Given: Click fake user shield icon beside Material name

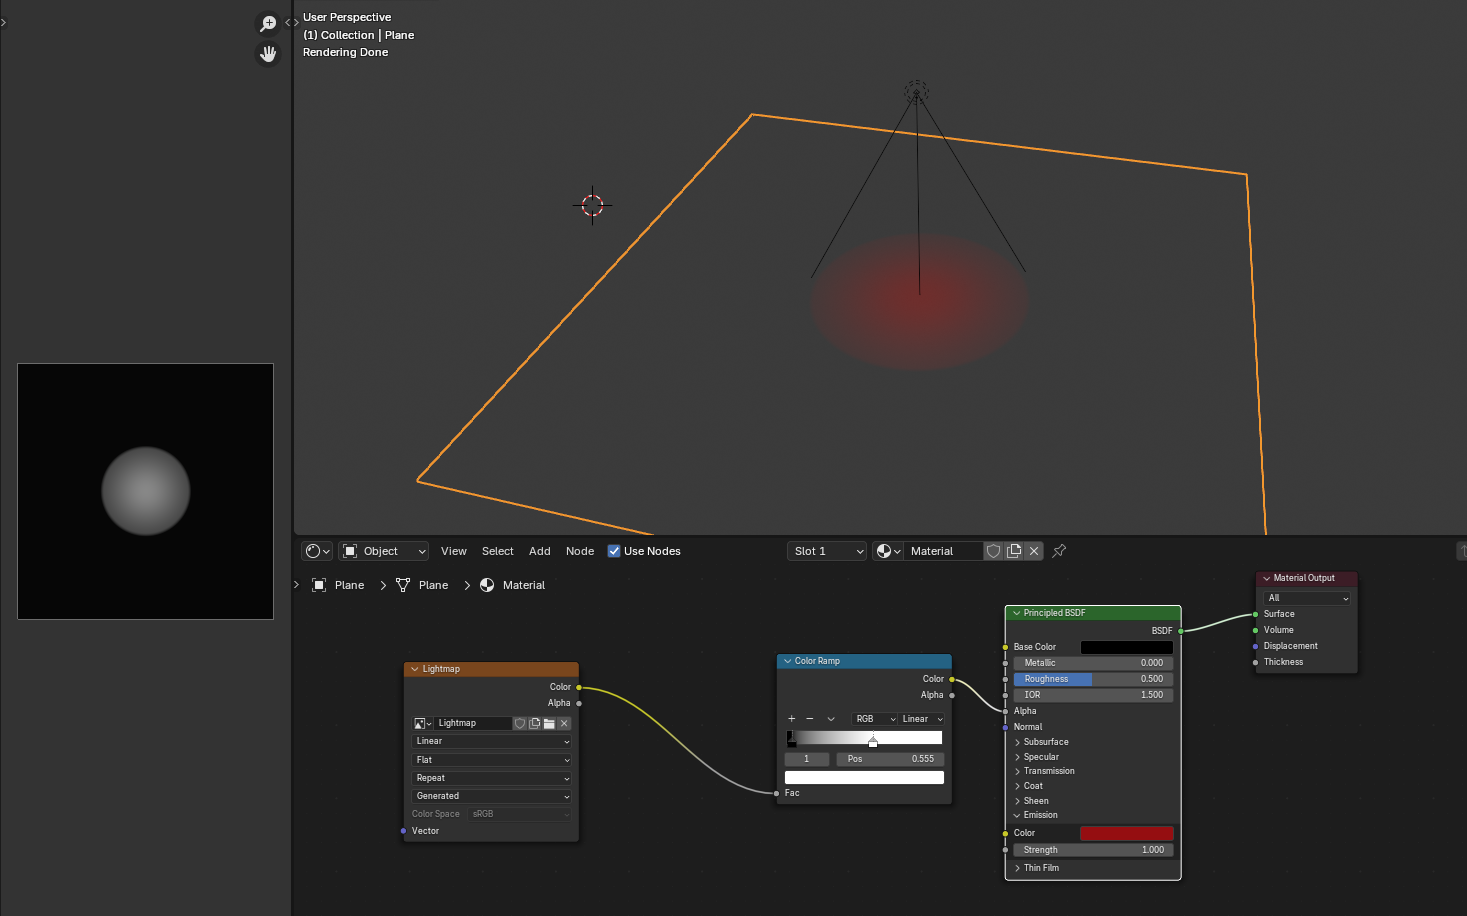Looking at the screenshot, I should [993, 551].
